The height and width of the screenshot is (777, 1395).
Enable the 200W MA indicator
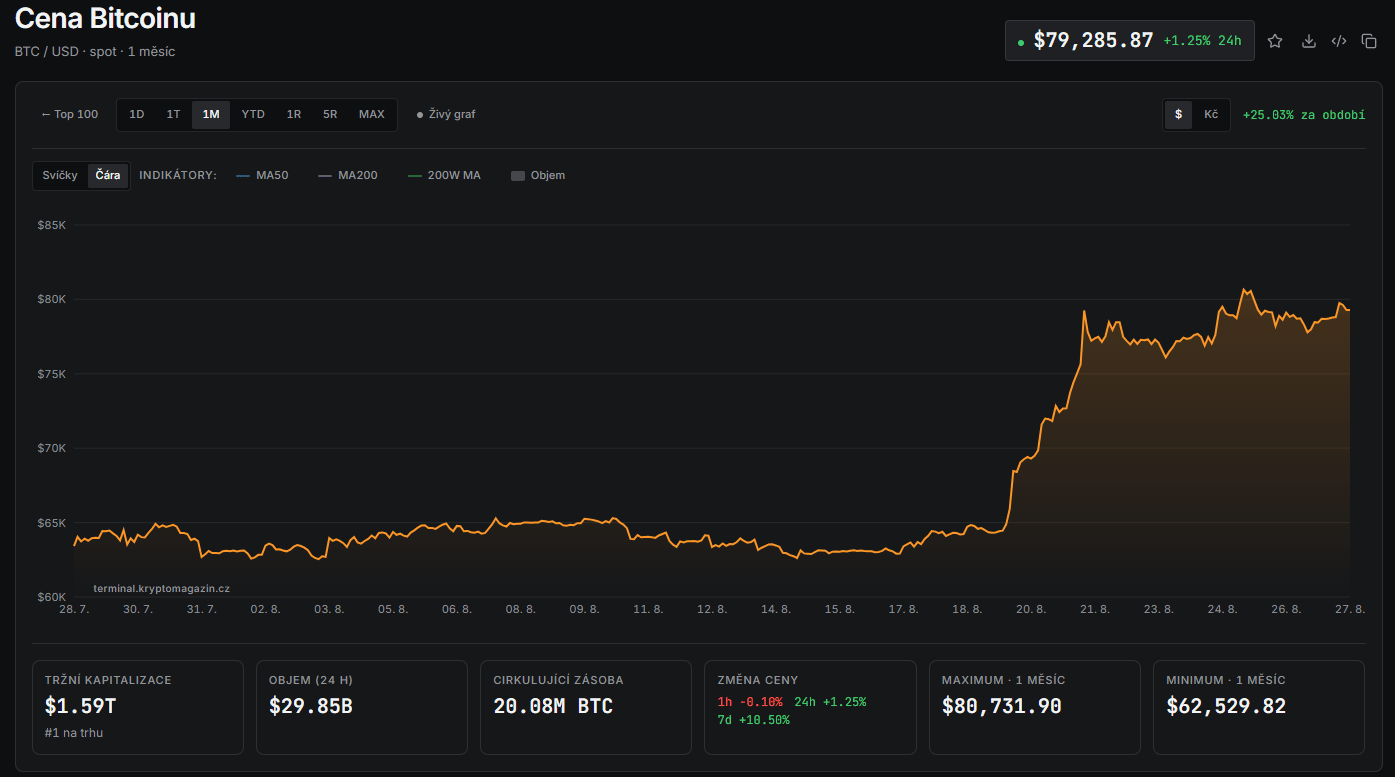pos(445,175)
